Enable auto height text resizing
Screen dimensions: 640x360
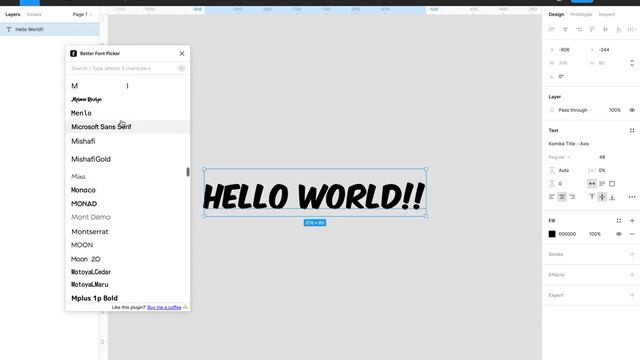(x=602, y=184)
